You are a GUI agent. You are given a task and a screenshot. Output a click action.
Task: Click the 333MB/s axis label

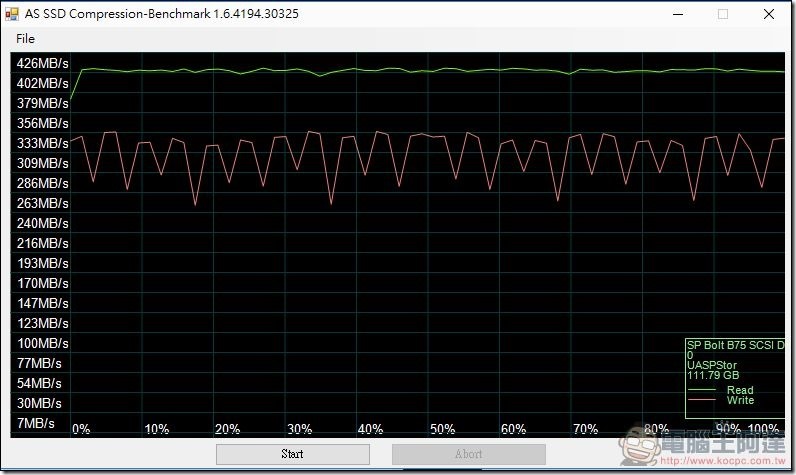(x=42, y=144)
